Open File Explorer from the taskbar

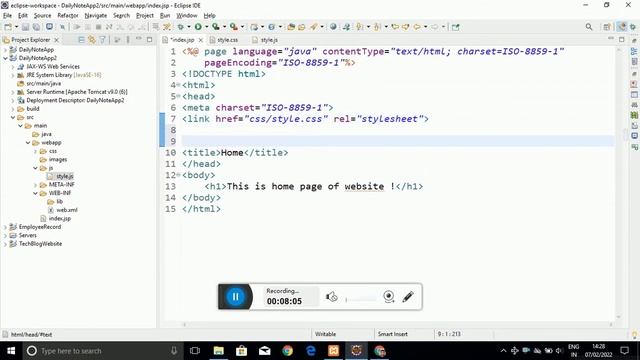[219, 351]
